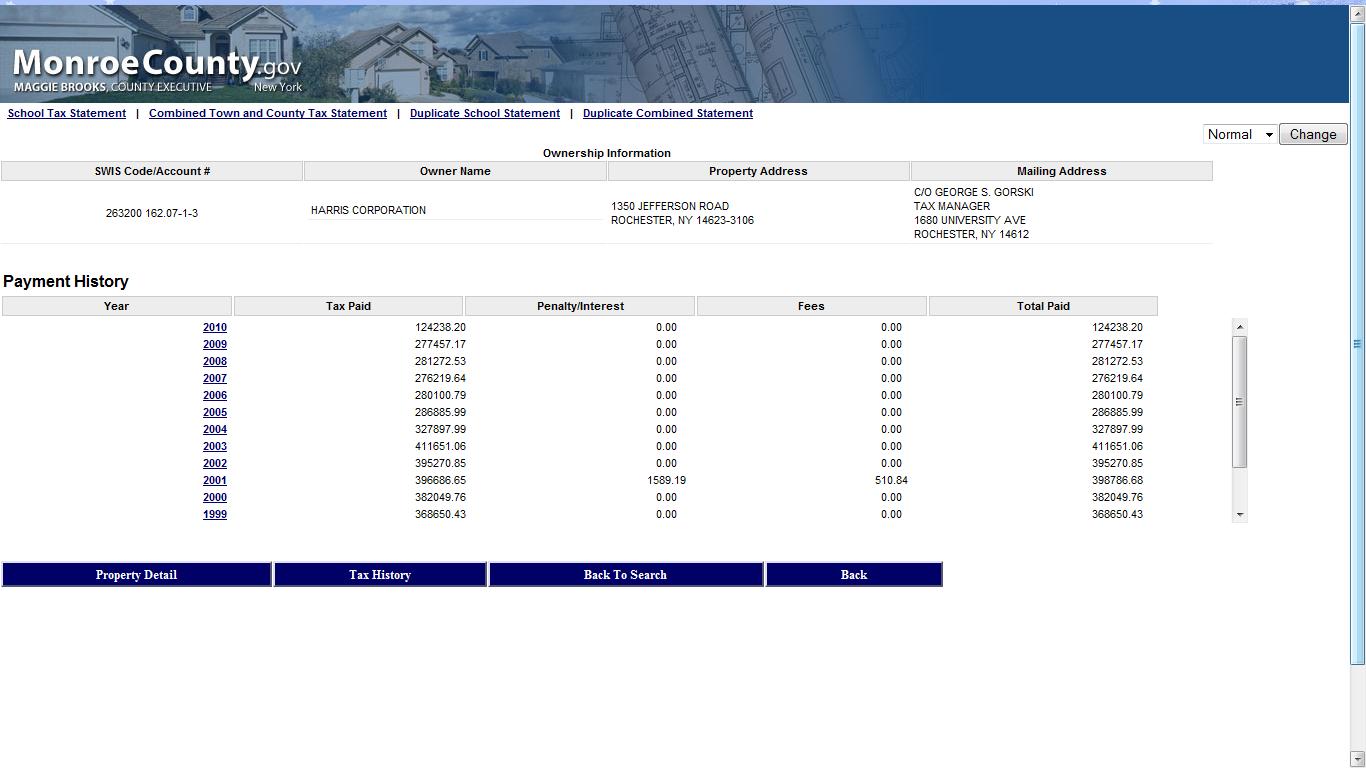Open the Property Detail view
Viewport: 1366px width, 768px height.
click(136, 574)
